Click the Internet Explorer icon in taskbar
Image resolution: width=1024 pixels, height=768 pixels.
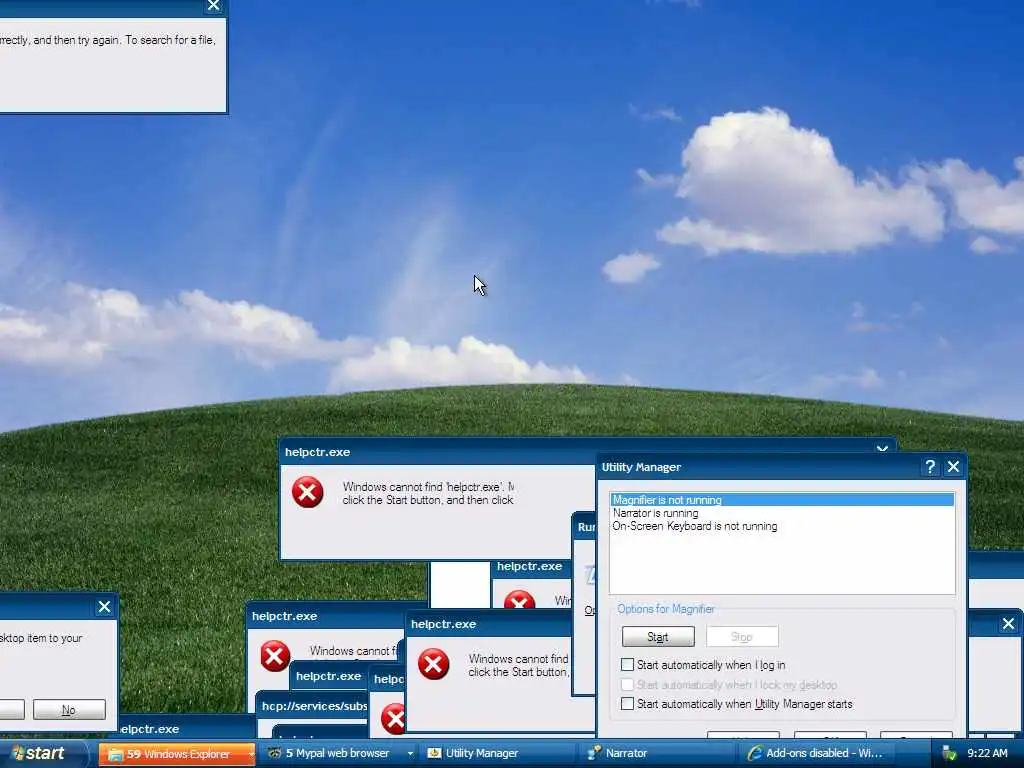tap(755, 754)
